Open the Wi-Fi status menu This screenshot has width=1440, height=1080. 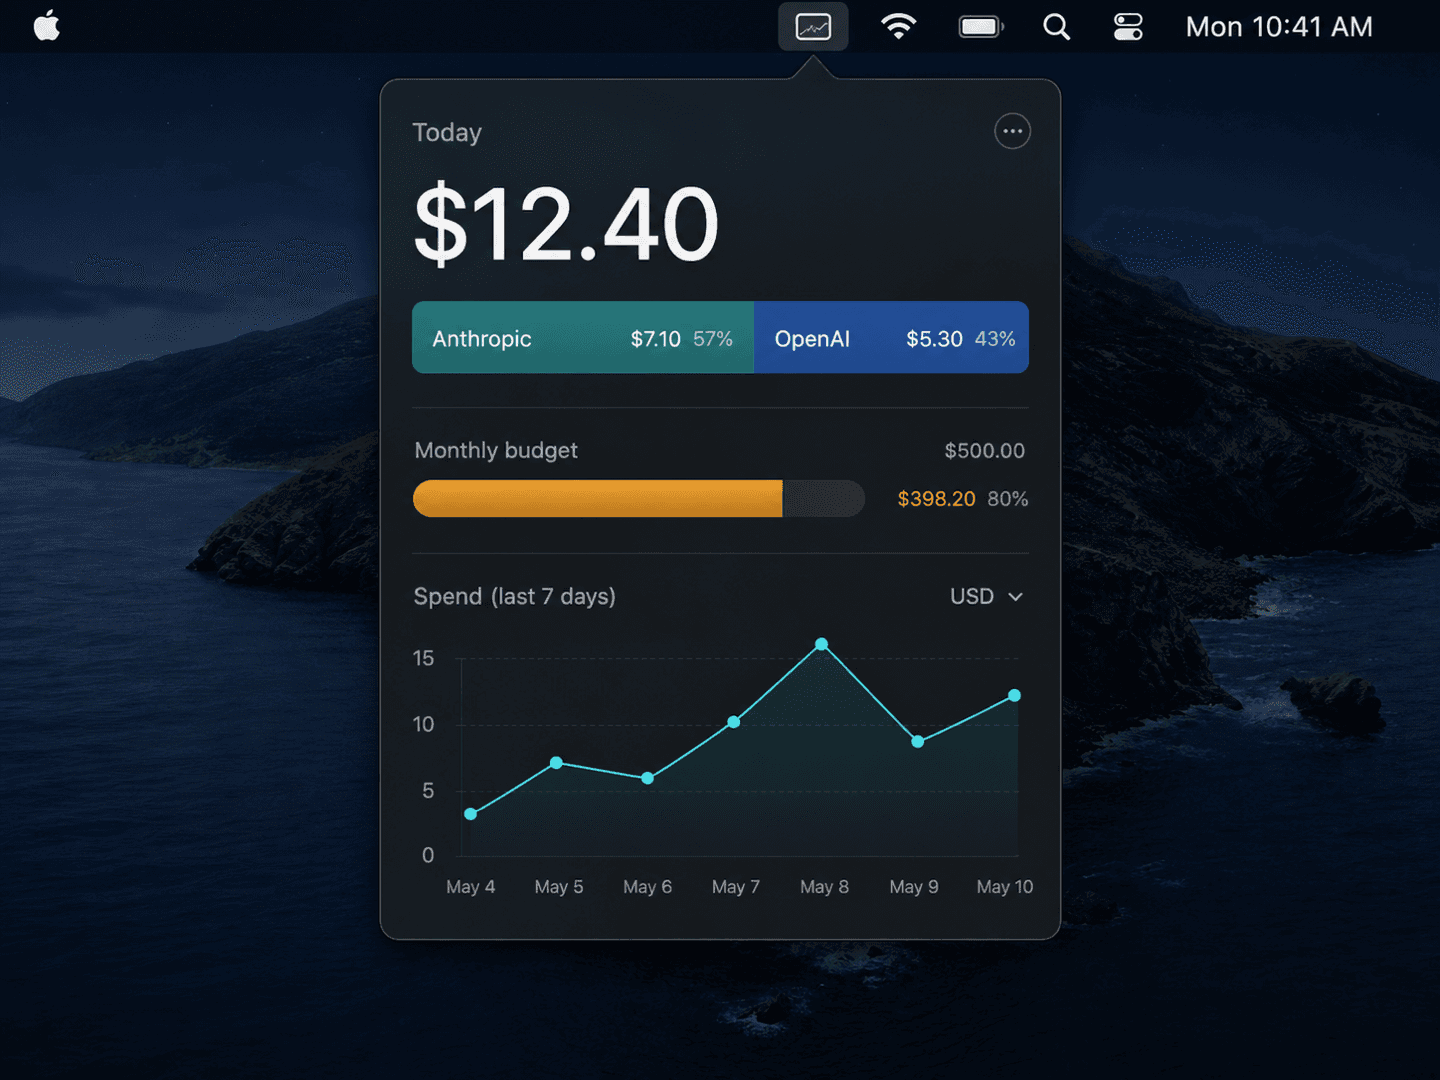coord(898,27)
